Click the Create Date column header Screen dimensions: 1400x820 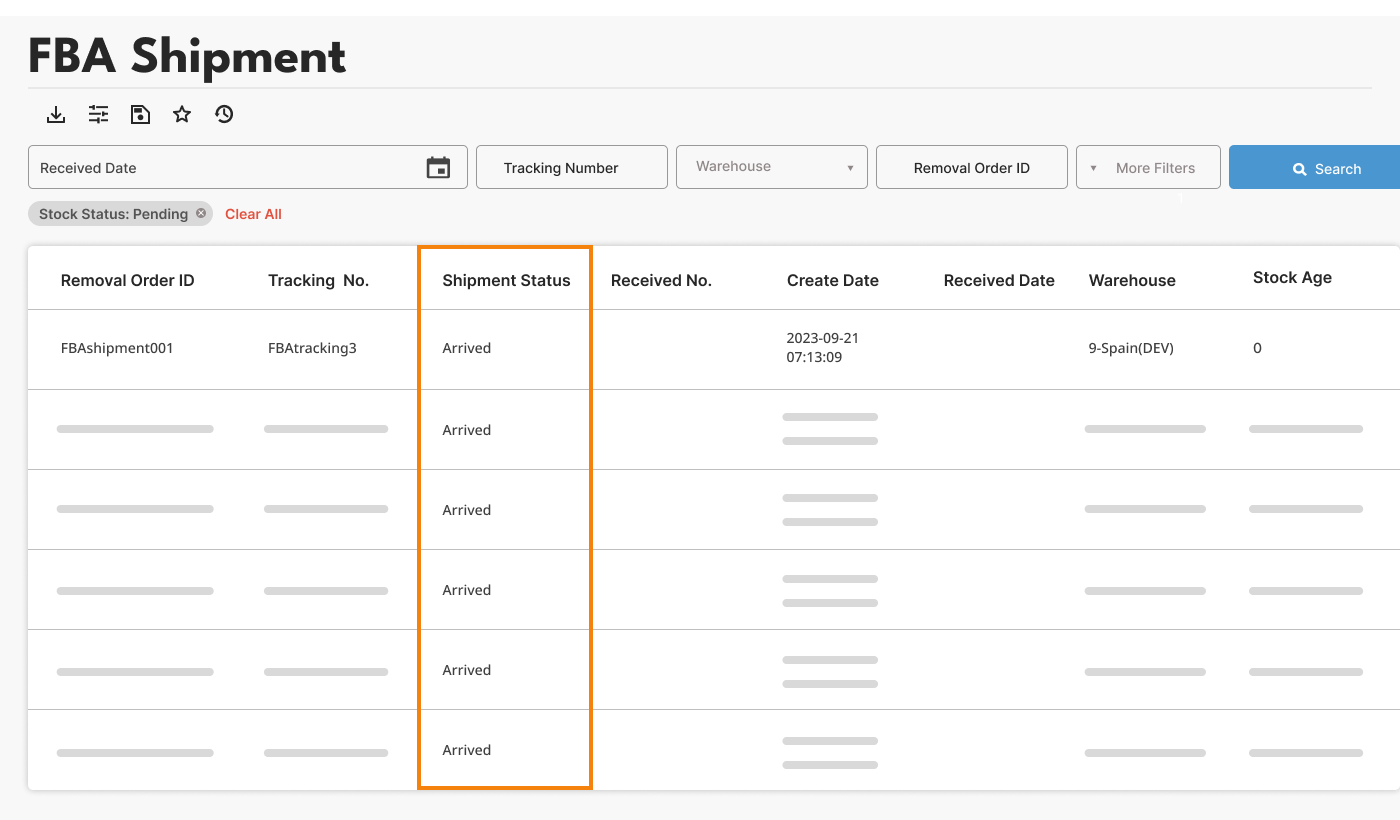832,280
